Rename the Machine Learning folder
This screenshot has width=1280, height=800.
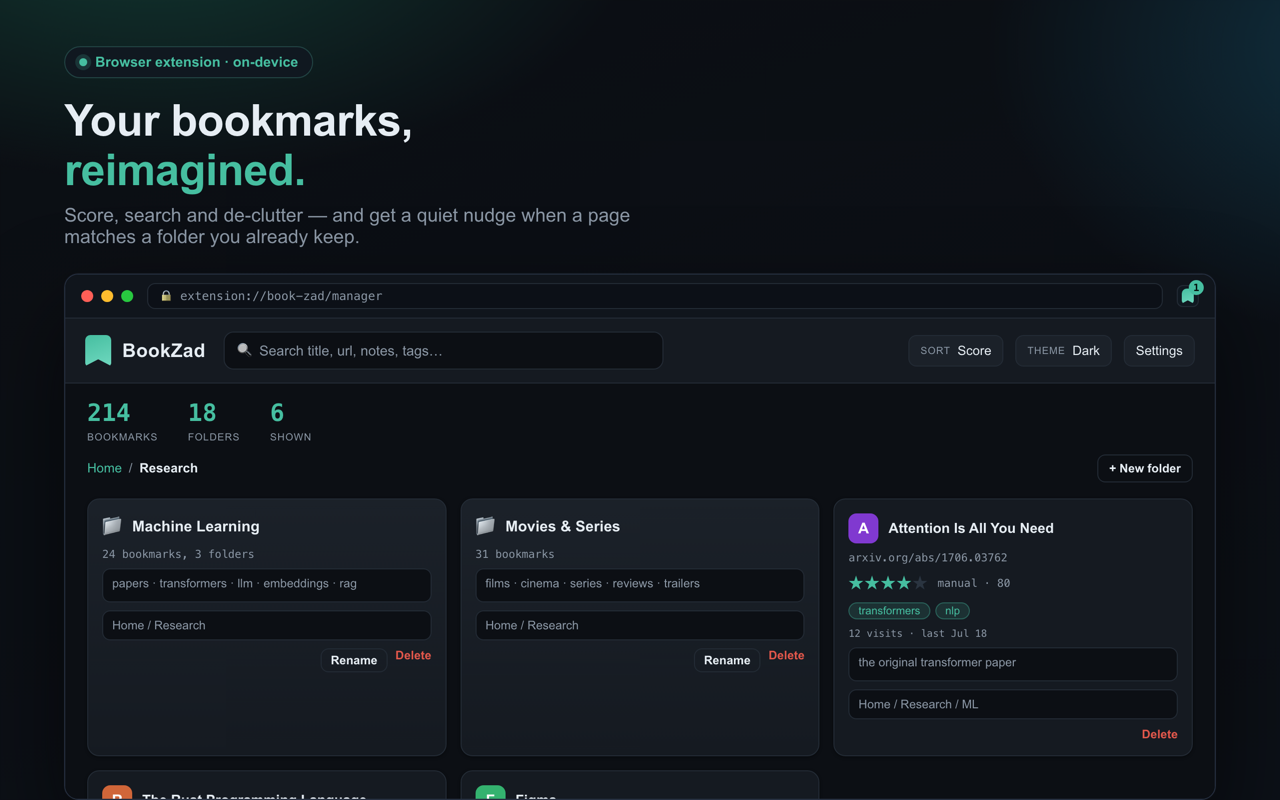(x=354, y=660)
